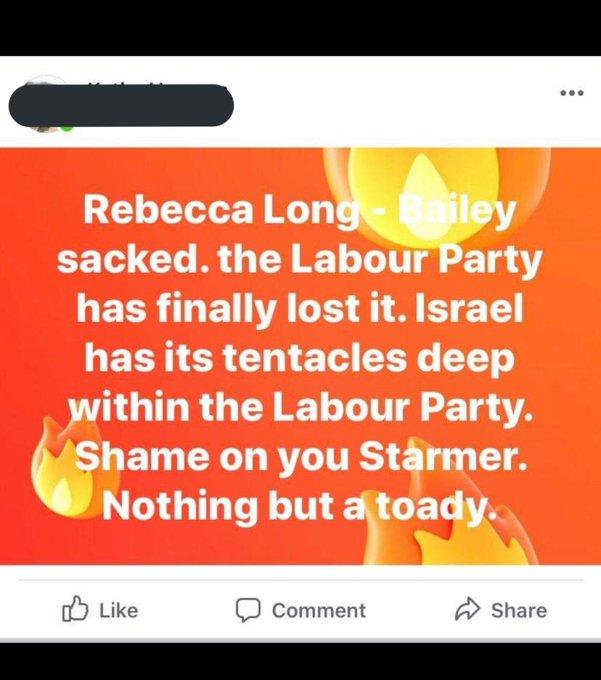Click the "within the Labour Party." line
Viewport: 601px width, 680px height.
299,406
